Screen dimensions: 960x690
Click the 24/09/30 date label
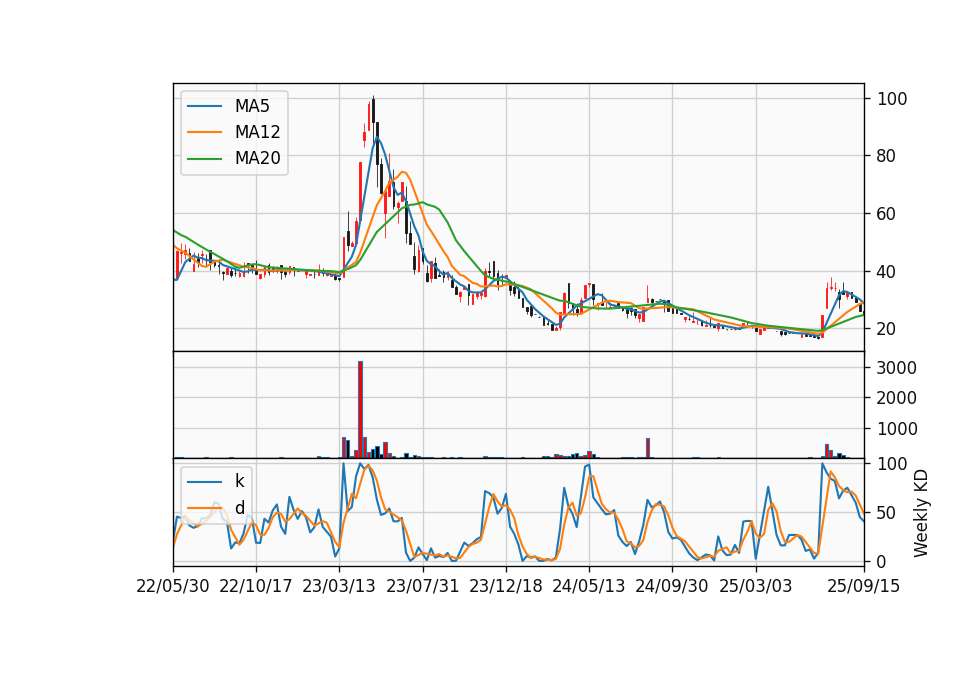672,586
